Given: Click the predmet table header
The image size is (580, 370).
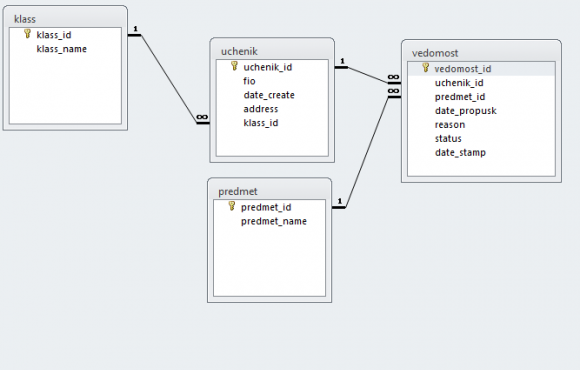Looking at the screenshot, I should point(269,191).
